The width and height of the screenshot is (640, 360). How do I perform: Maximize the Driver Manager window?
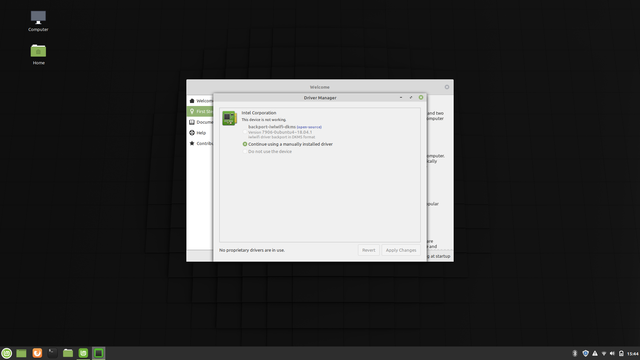tap(411, 98)
